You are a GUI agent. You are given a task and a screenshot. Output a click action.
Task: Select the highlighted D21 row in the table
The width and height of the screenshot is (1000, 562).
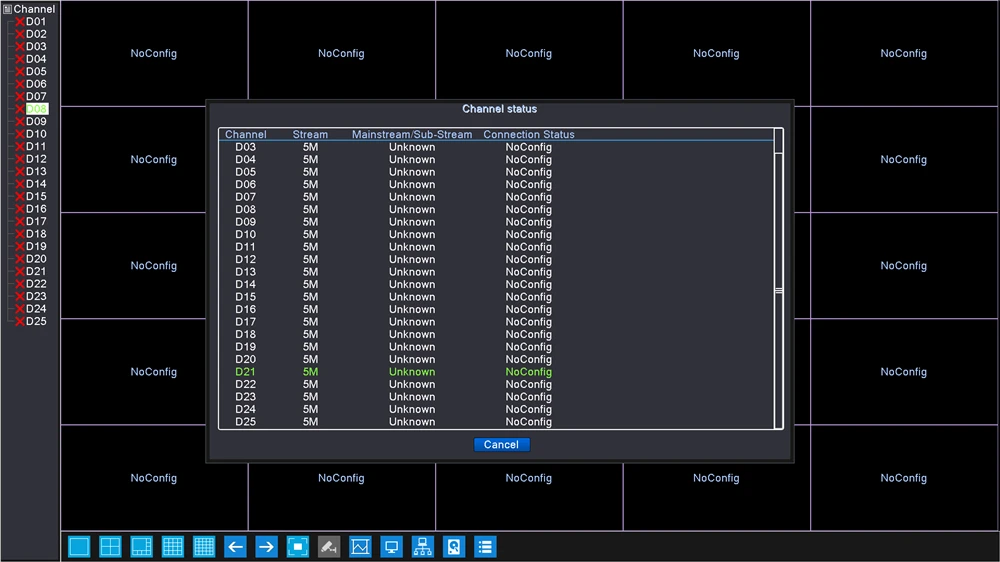click(x=496, y=372)
